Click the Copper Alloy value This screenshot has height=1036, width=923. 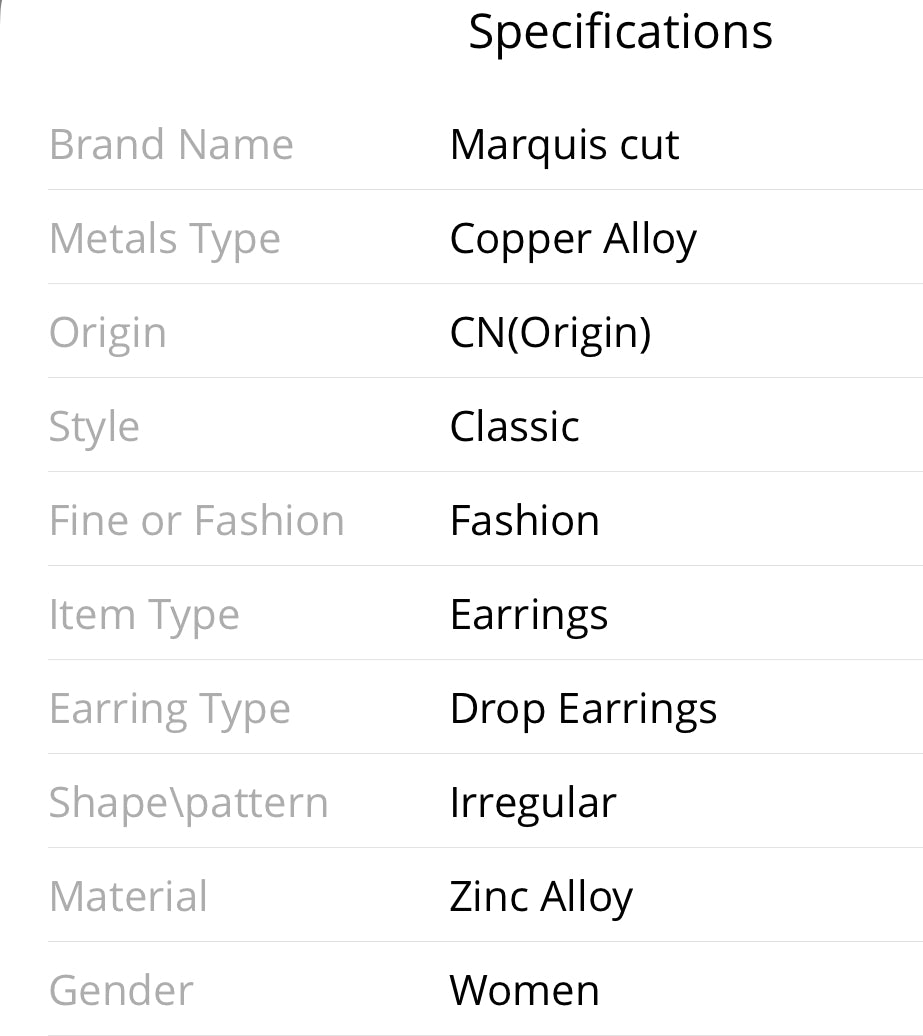pyautogui.click(x=573, y=240)
